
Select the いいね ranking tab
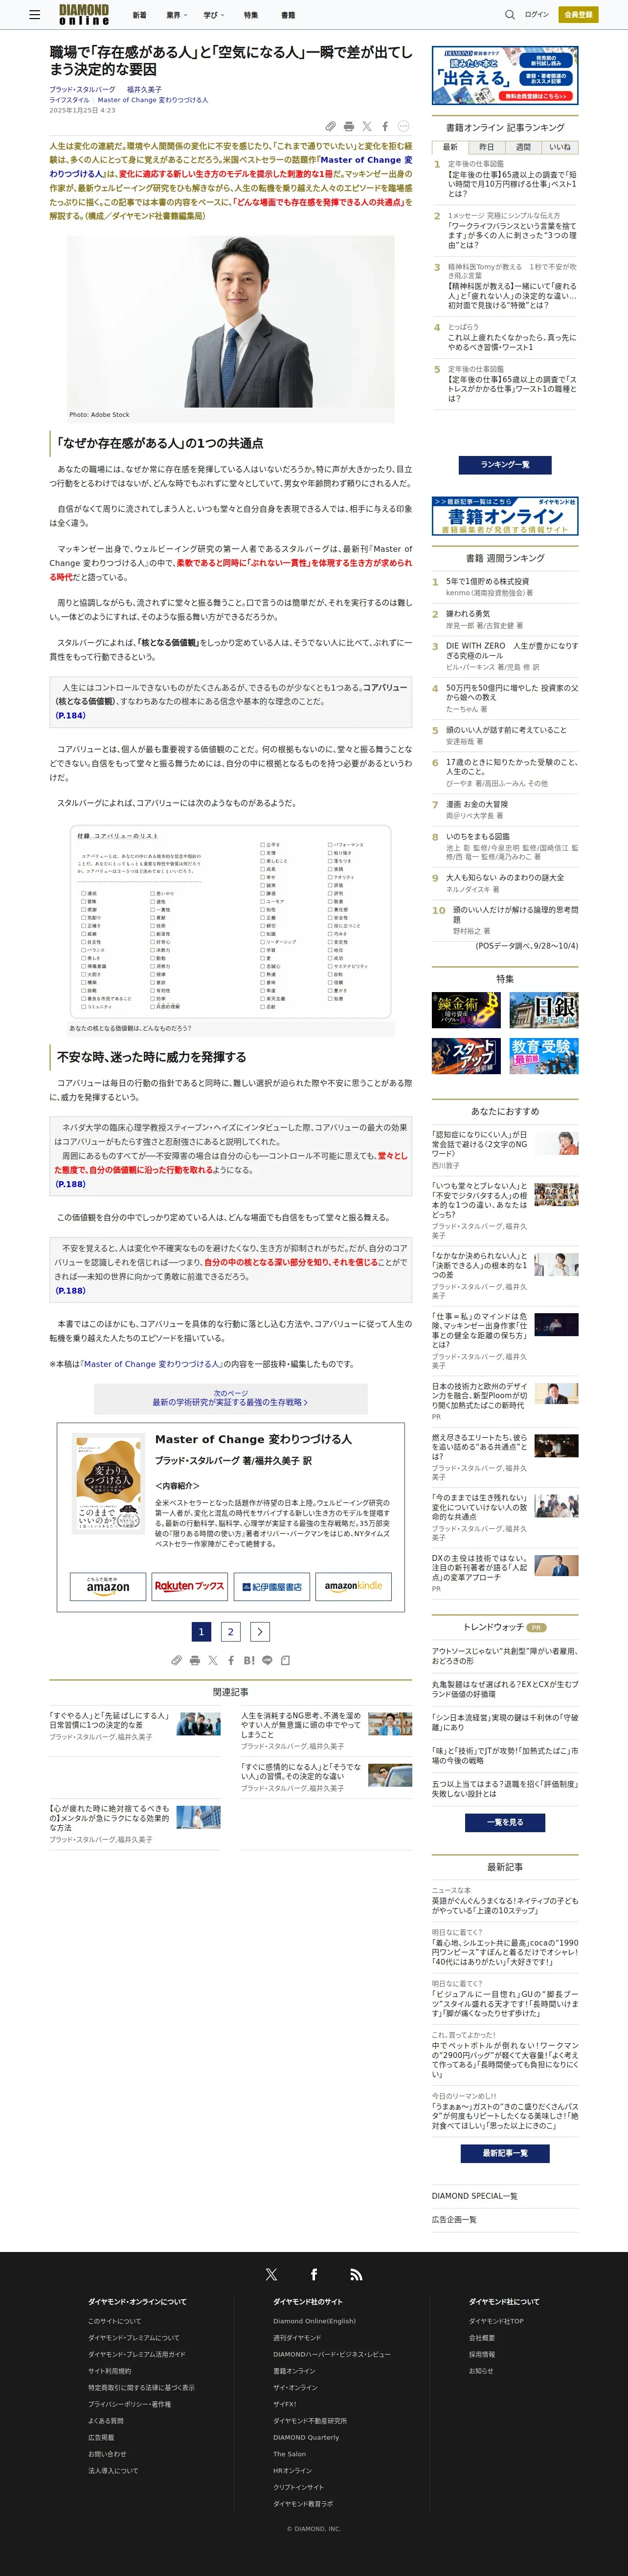click(560, 147)
